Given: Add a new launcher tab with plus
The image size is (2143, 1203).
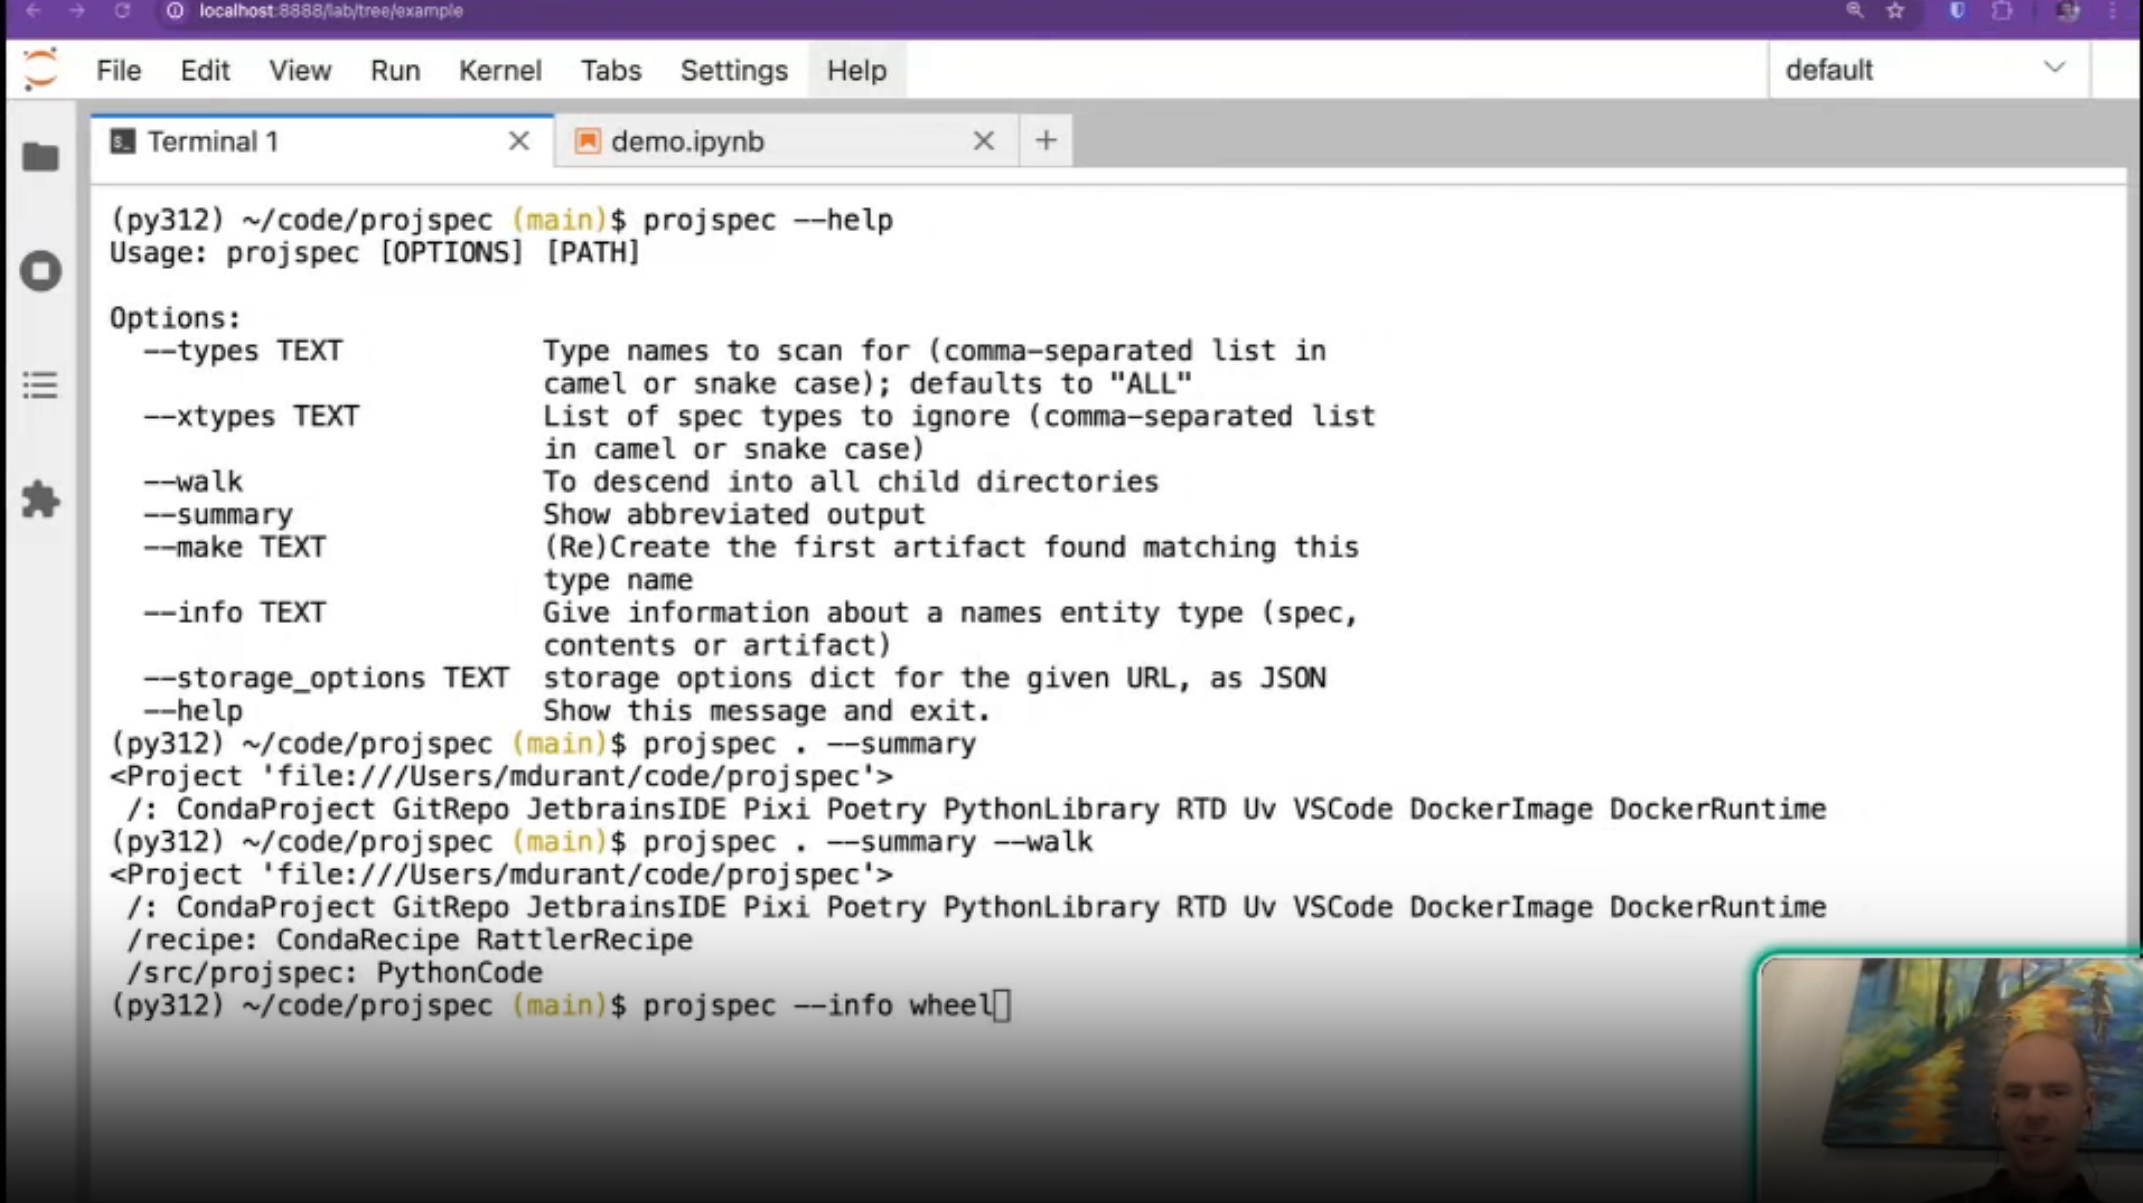Looking at the screenshot, I should (1045, 141).
